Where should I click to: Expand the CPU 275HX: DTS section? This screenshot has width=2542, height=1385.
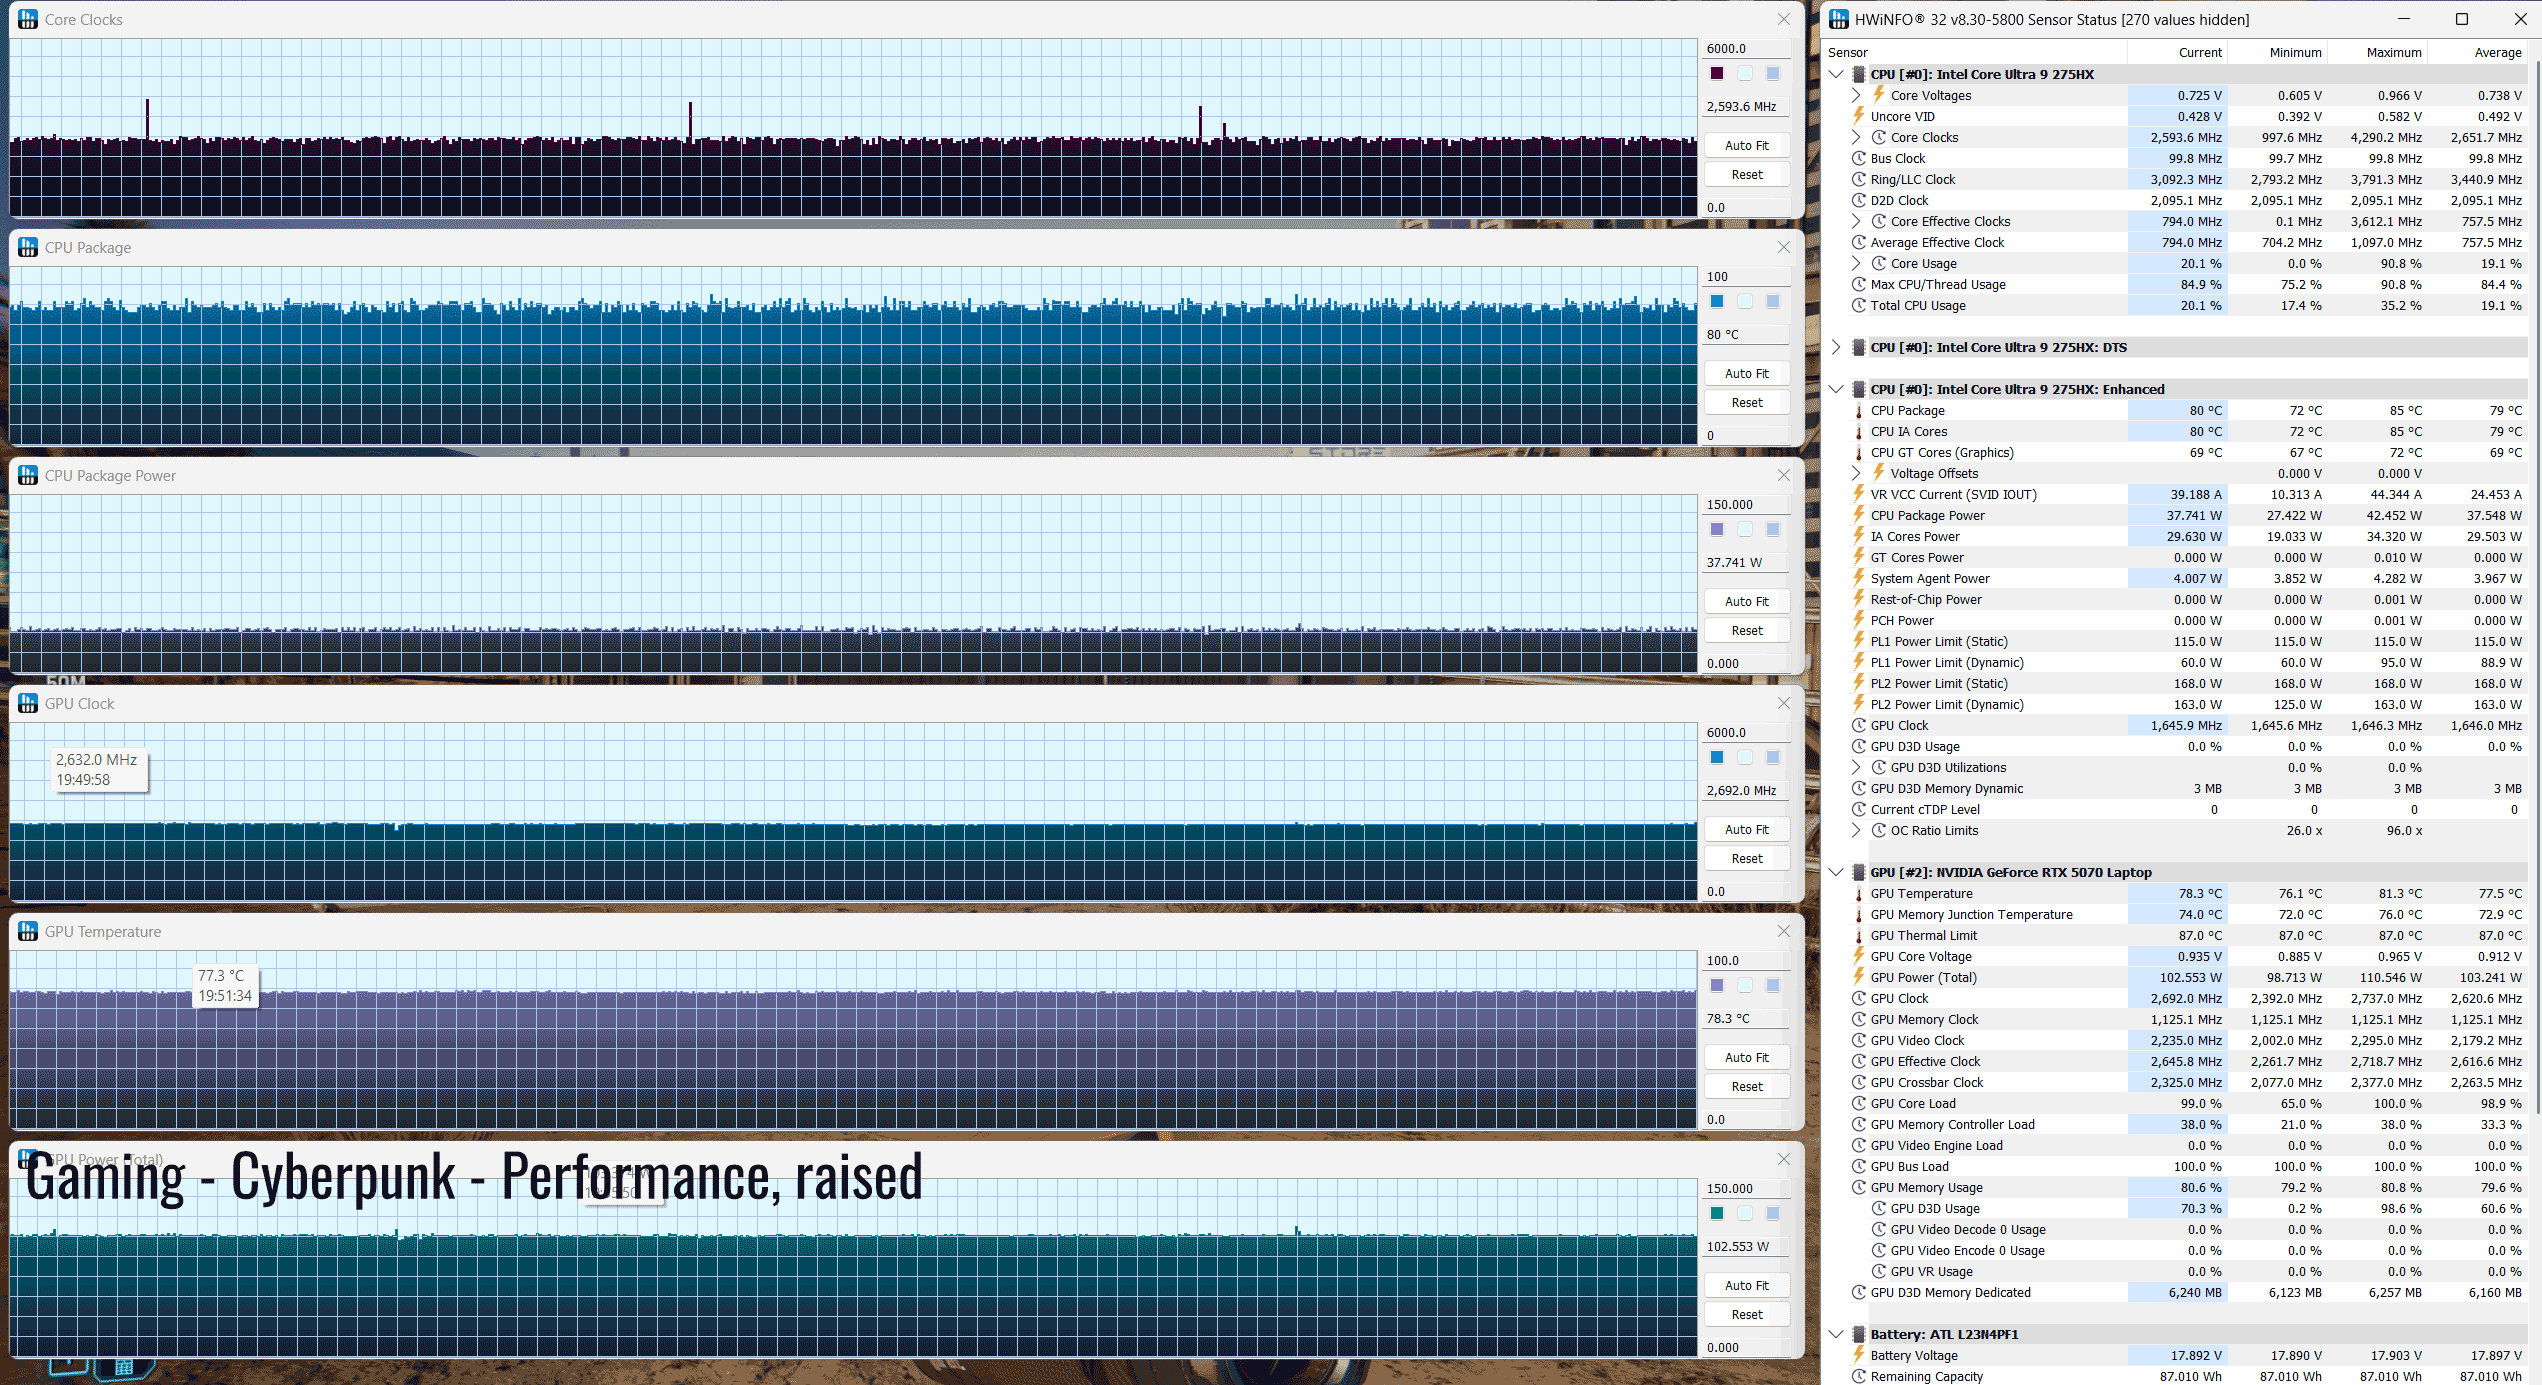click(1836, 347)
